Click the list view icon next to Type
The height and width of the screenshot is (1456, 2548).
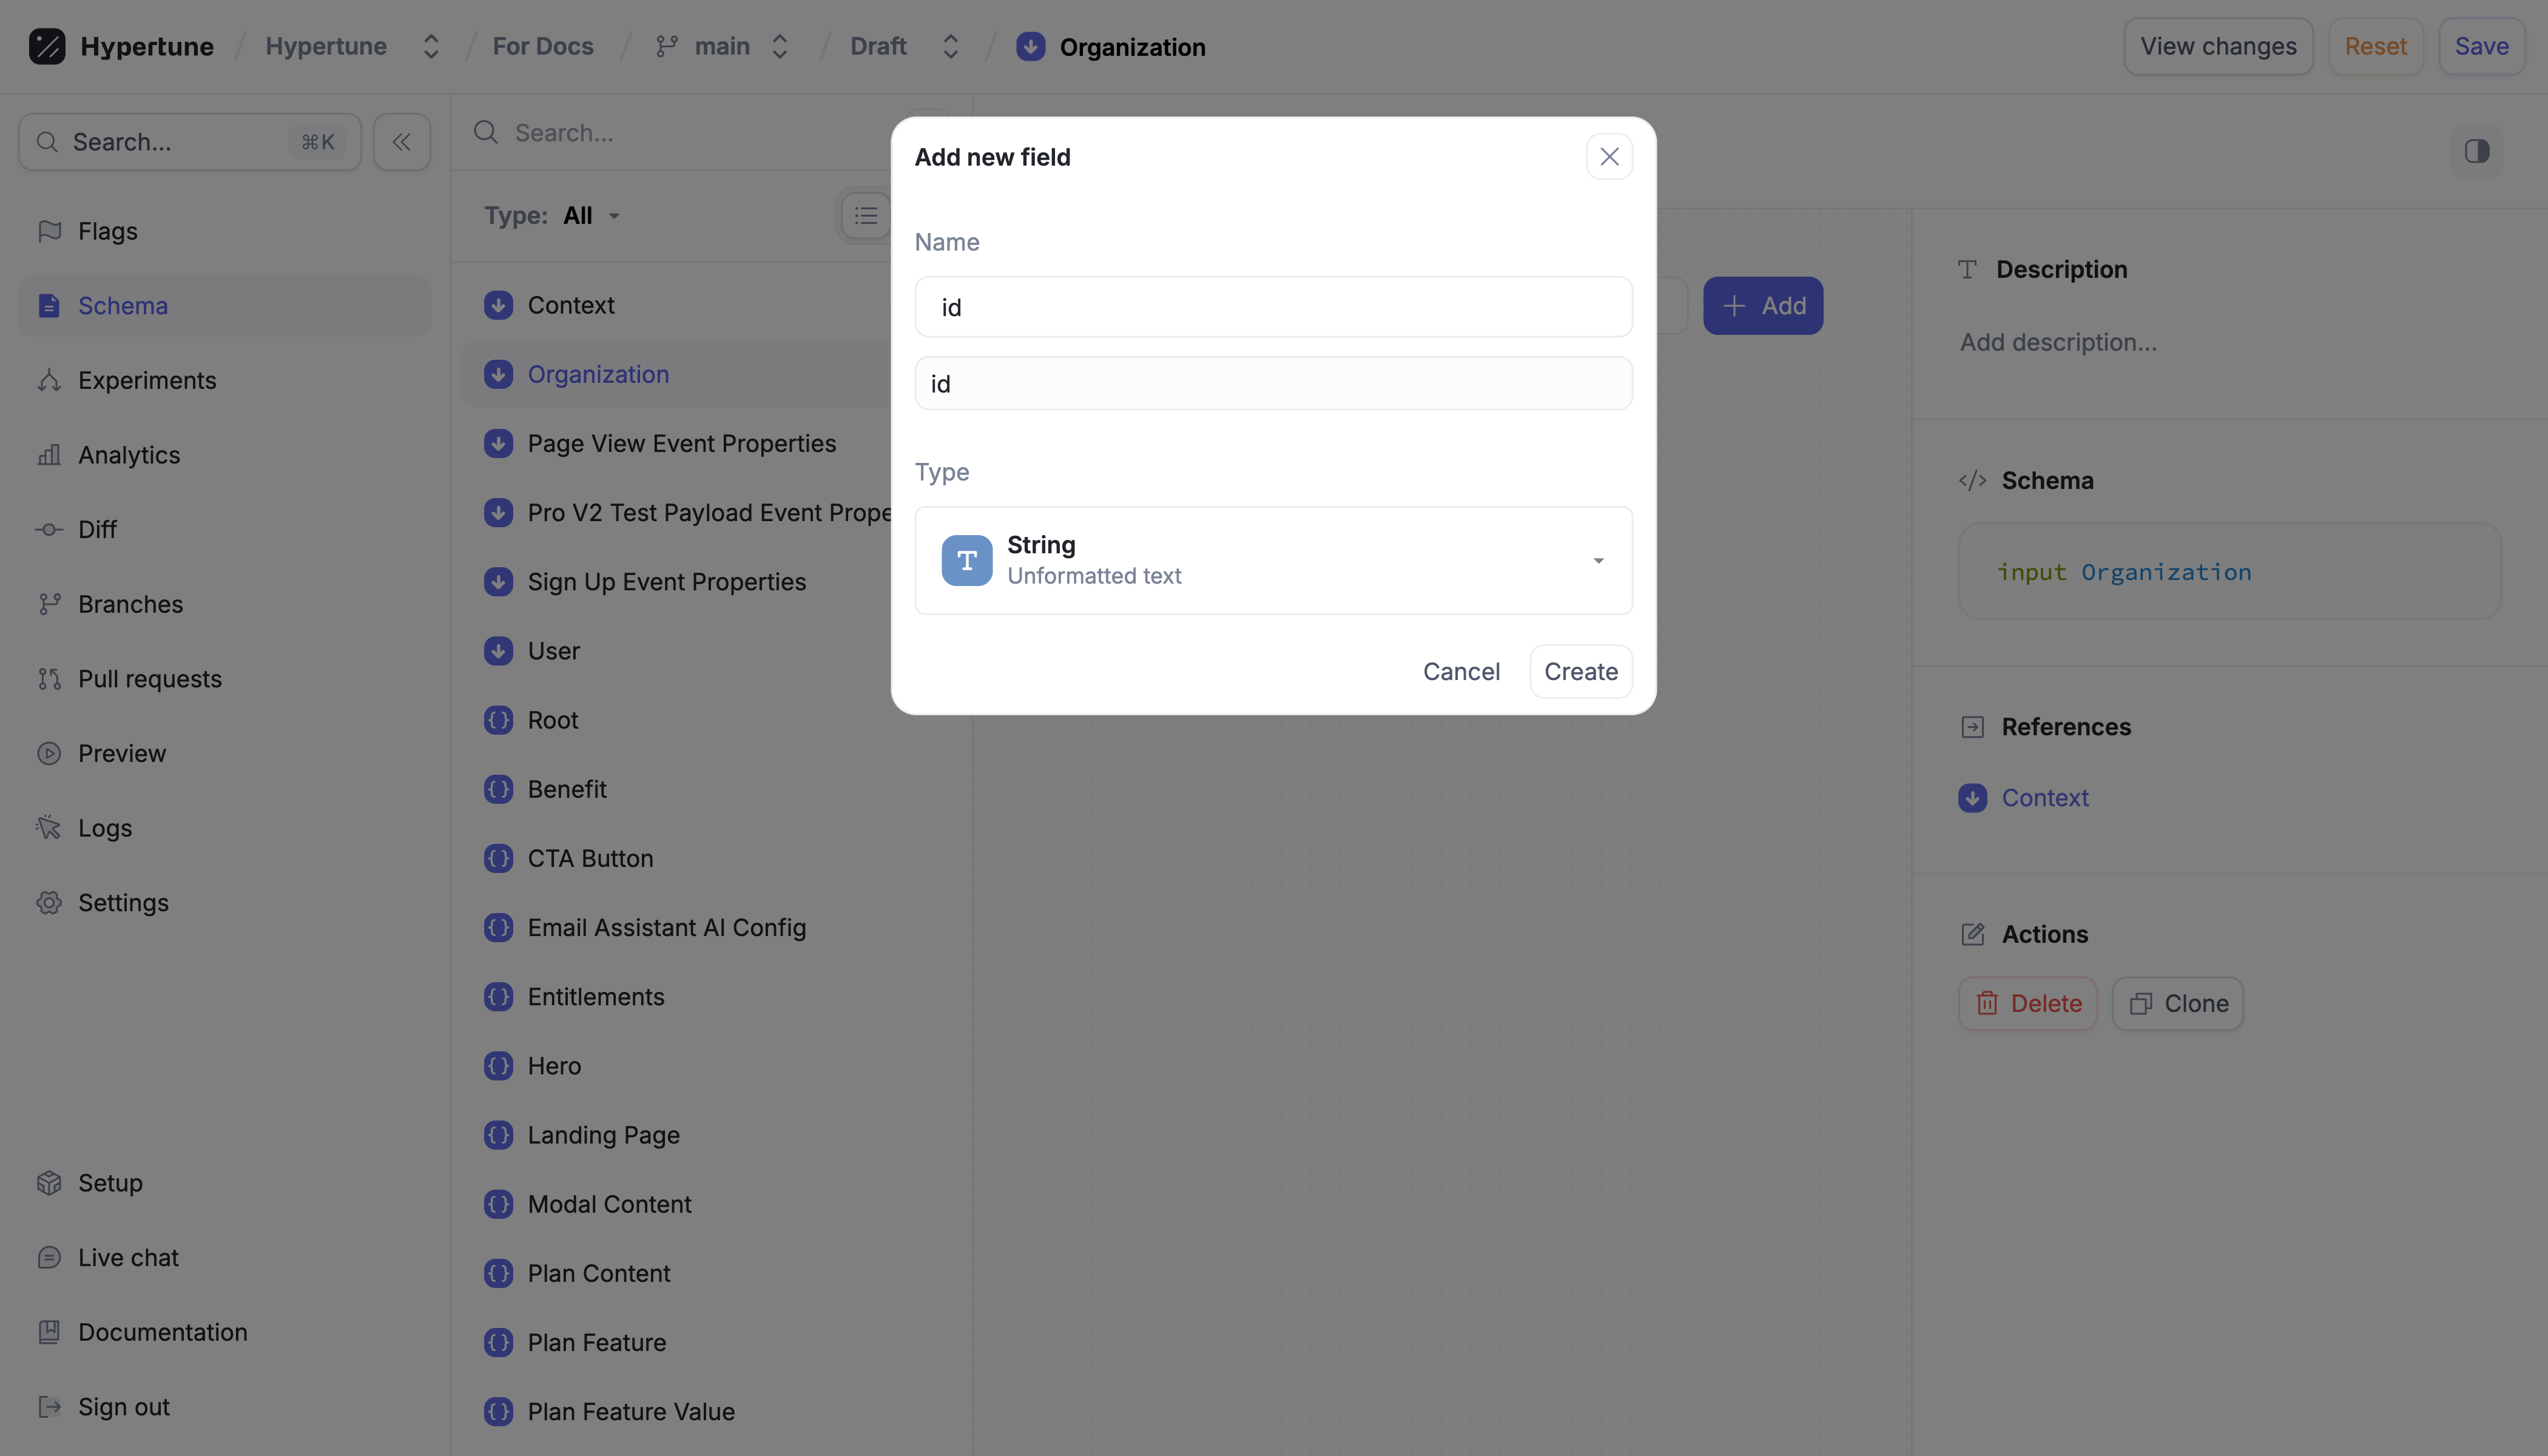point(865,216)
